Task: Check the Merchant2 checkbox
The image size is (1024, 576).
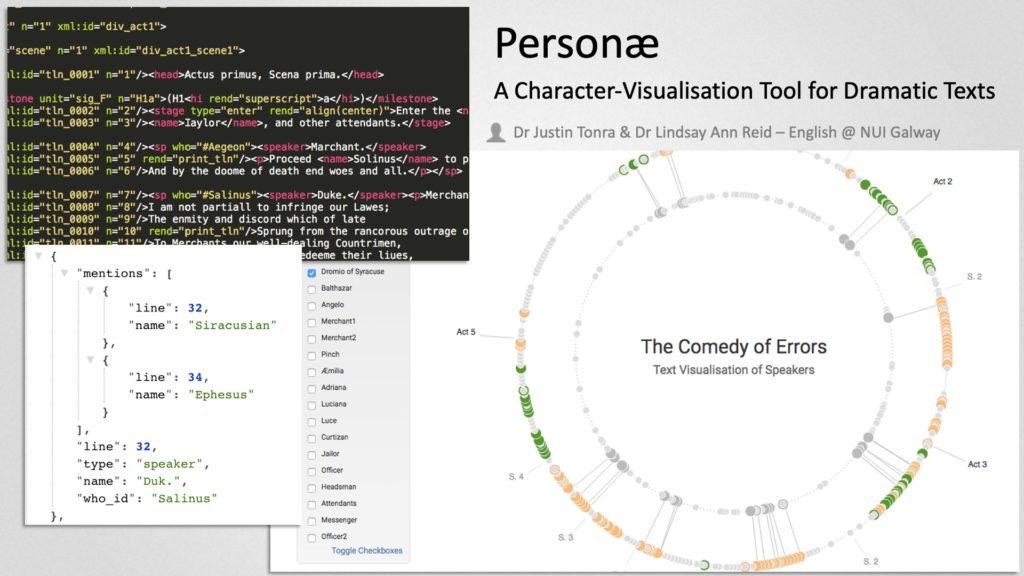Action: click(312, 339)
